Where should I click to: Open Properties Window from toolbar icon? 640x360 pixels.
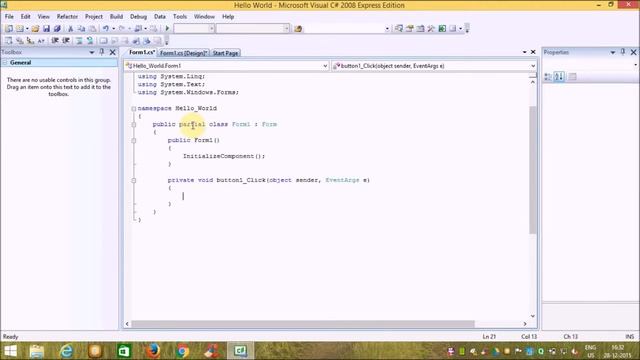(x=409, y=29)
